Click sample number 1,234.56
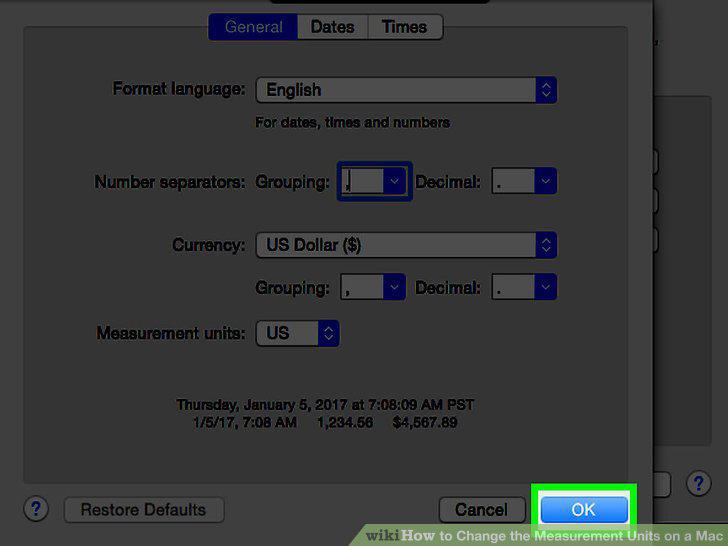 coord(345,422)
